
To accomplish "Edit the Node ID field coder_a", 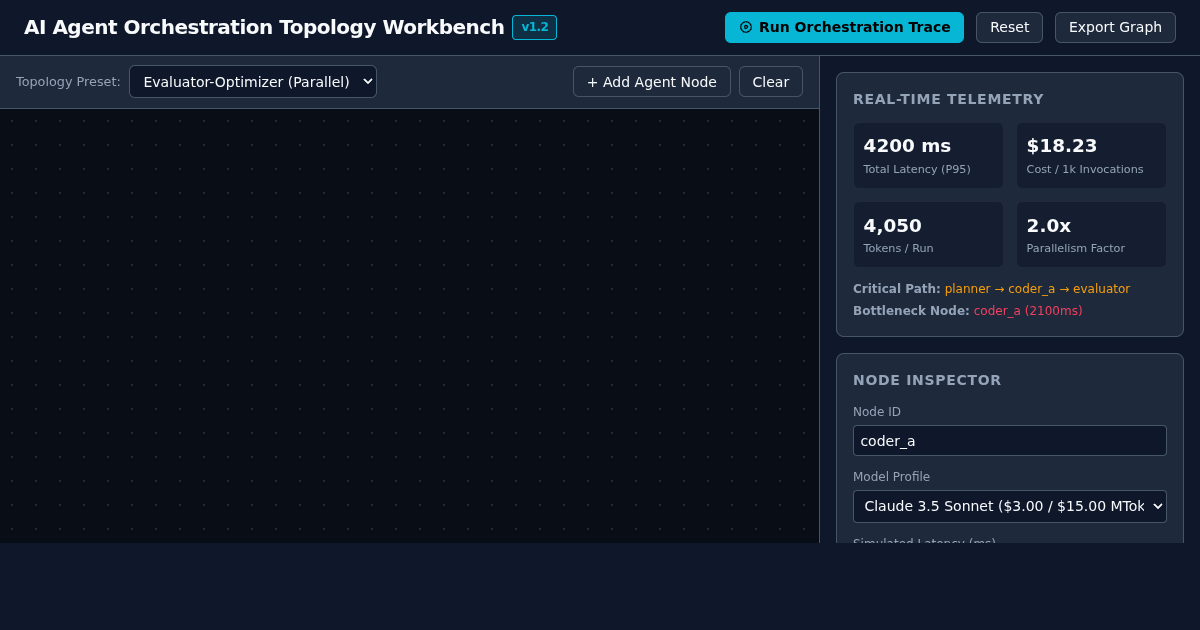I will point(1010,441).
